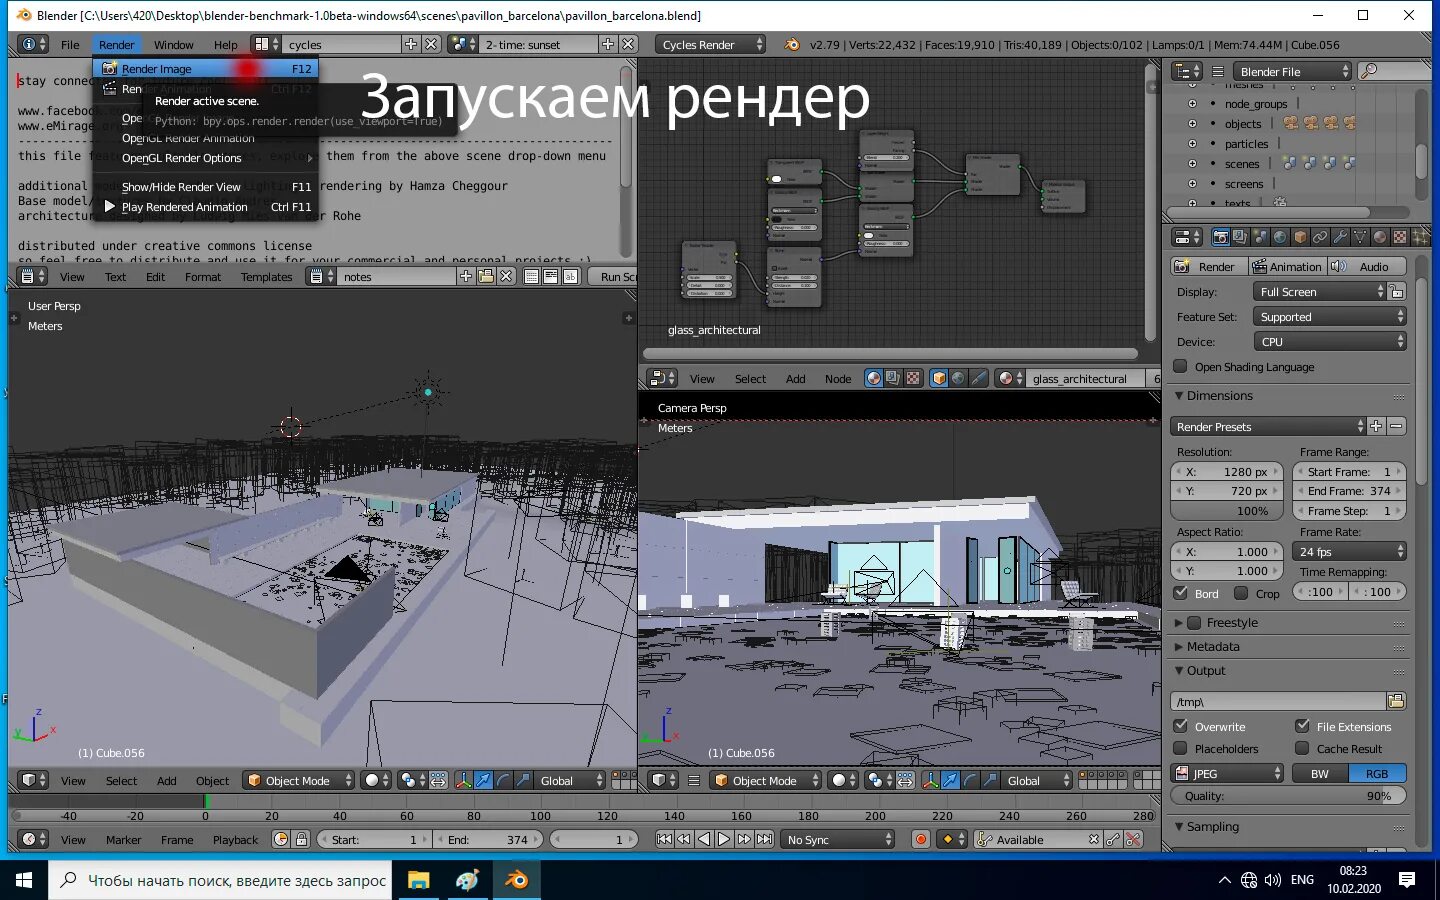The width and height of the screenshot is (1440, 900).
Task: Open the Object properties tab
Action: (1300, 237)
